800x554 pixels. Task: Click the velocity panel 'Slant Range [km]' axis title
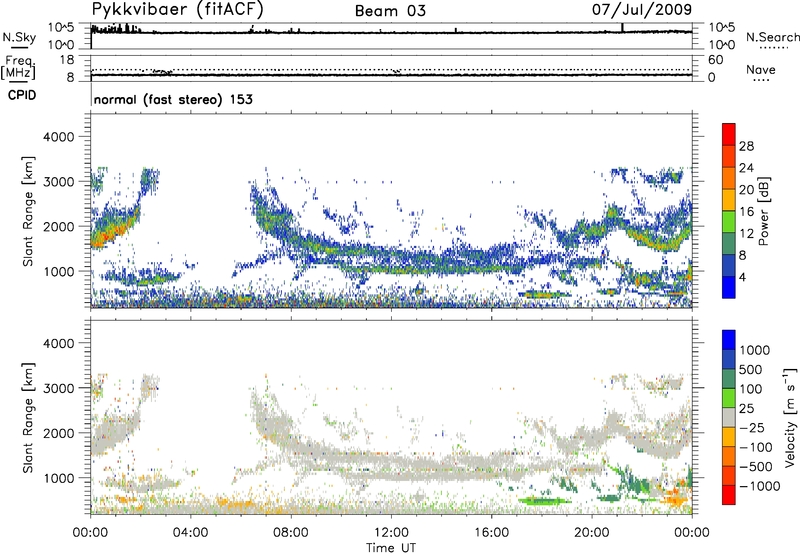point(28,418)
